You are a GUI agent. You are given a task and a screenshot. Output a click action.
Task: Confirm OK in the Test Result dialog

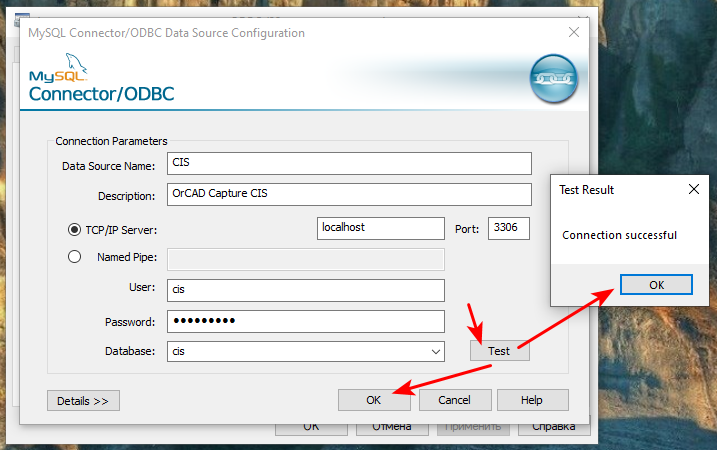(x=656, y=284)
